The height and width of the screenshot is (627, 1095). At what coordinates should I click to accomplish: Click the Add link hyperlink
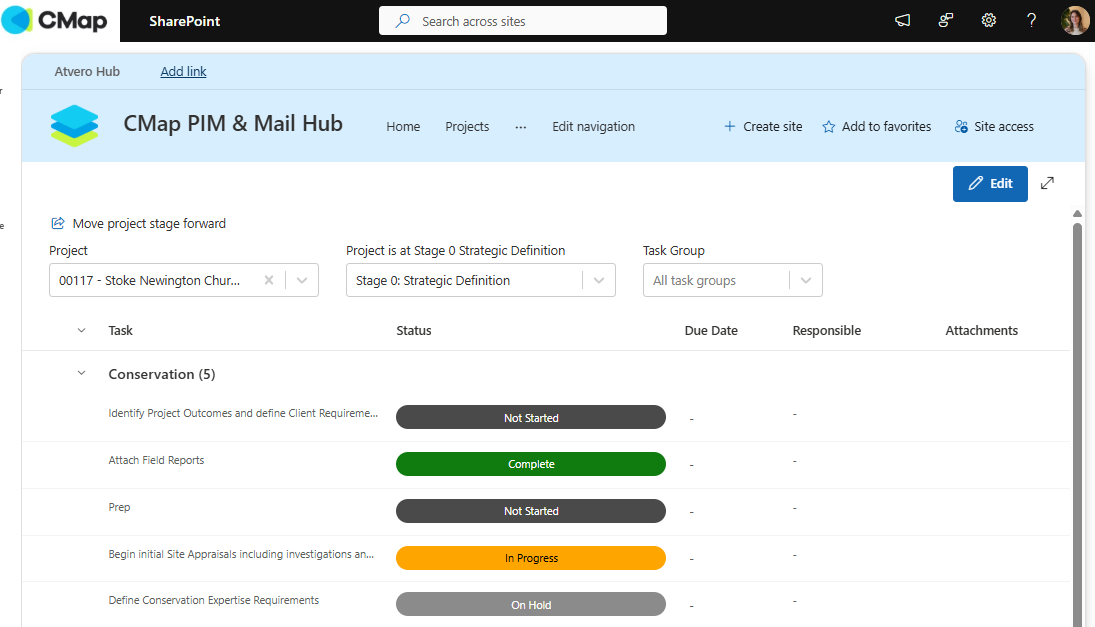(183, 71)
